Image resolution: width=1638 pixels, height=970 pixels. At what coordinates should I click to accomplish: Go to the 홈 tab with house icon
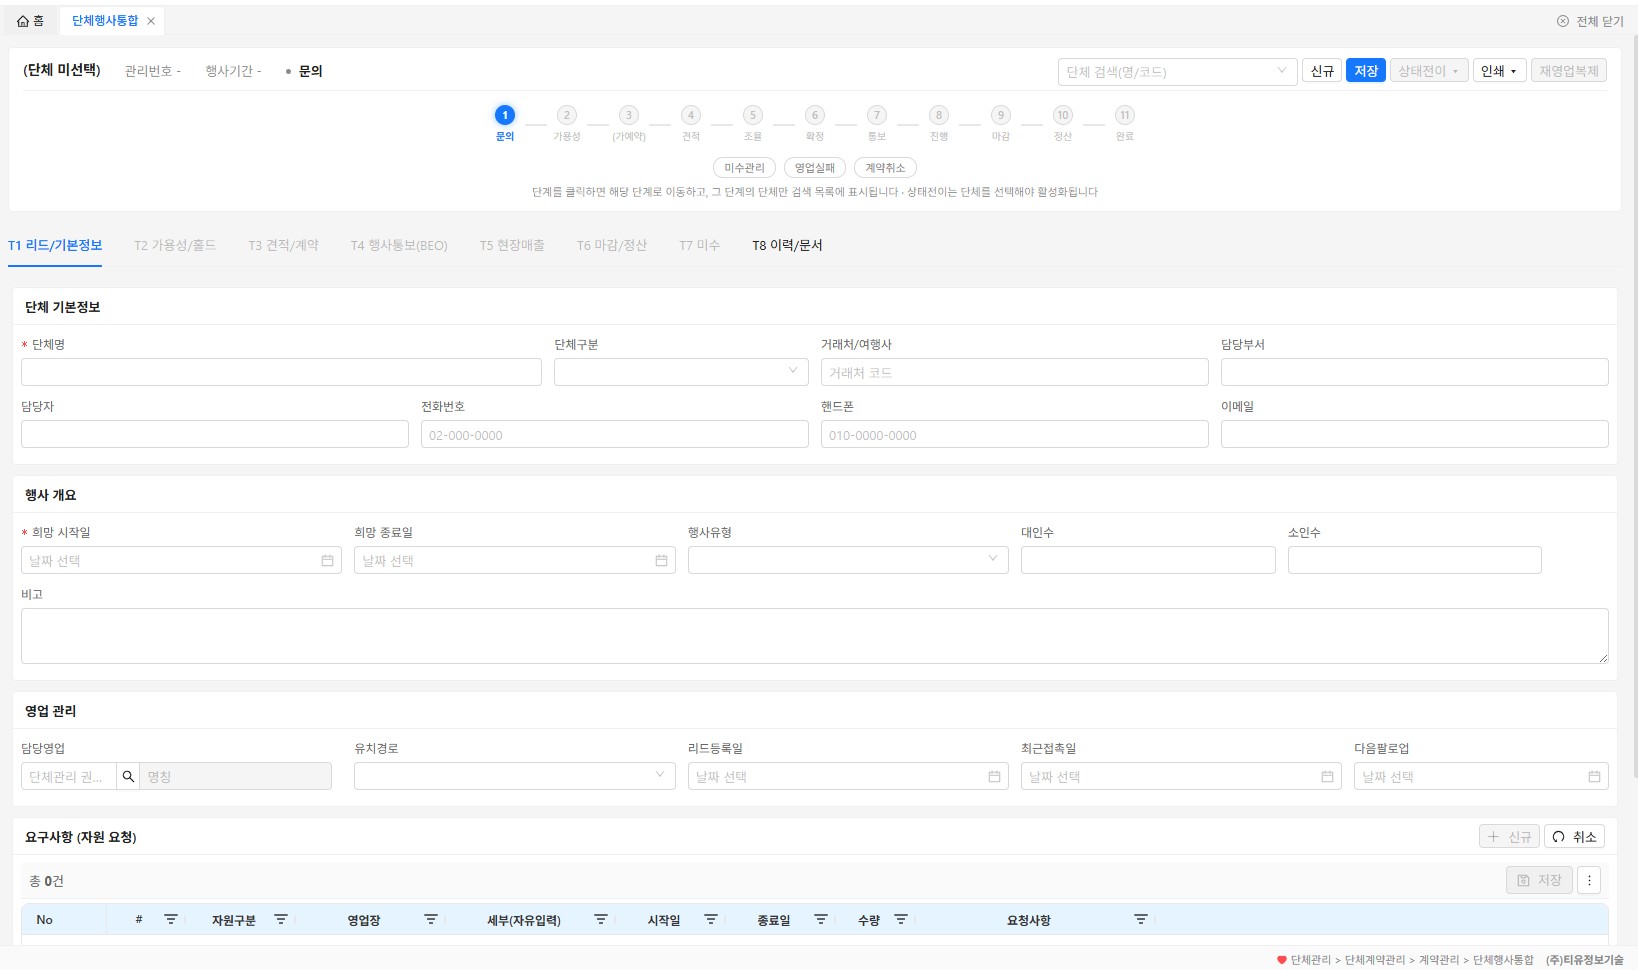pos(30,21)
